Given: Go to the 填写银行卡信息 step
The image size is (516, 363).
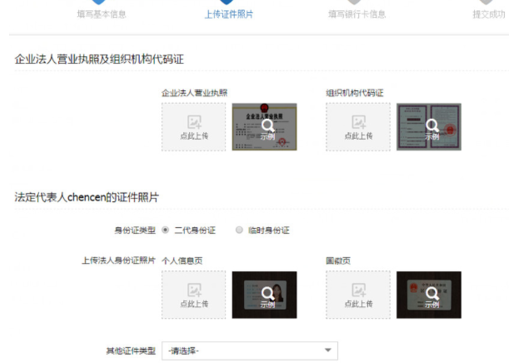Looking at the screenshot, I should click(x=357, y=14).
